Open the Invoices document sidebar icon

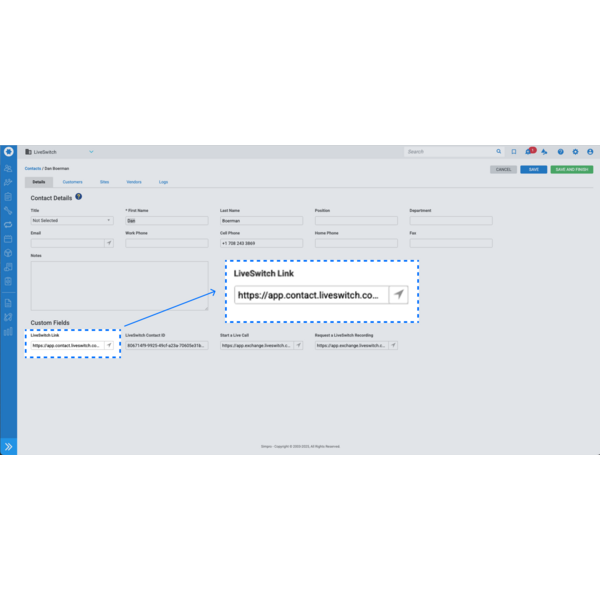click(x=8, y=303)
